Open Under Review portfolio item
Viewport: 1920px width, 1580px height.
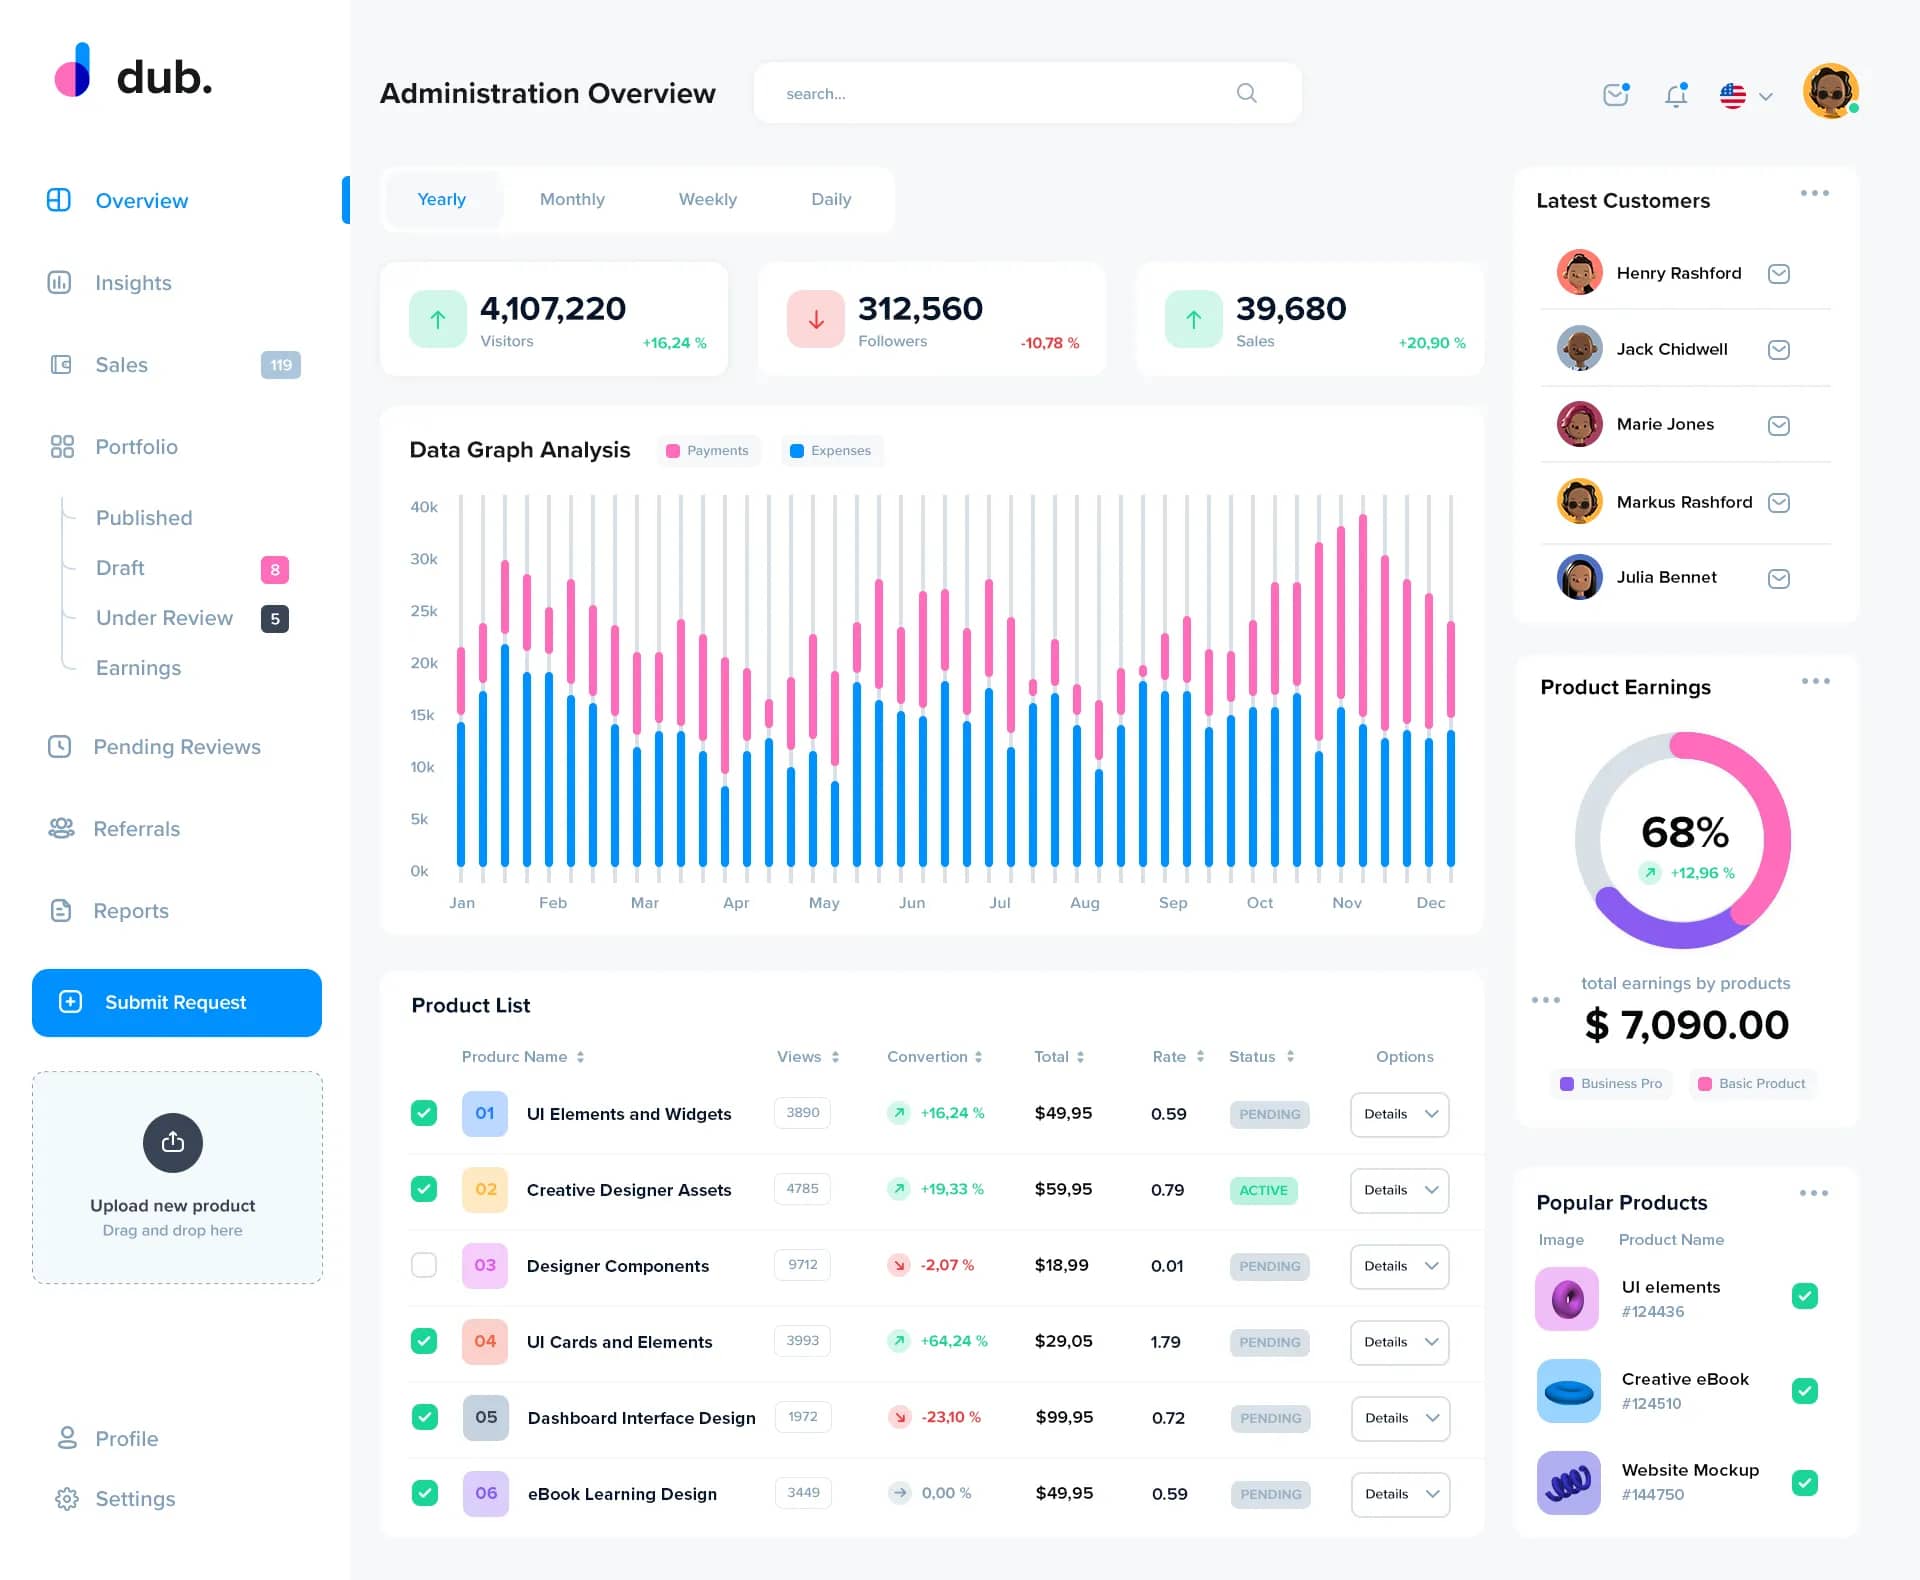pos(164,618)
